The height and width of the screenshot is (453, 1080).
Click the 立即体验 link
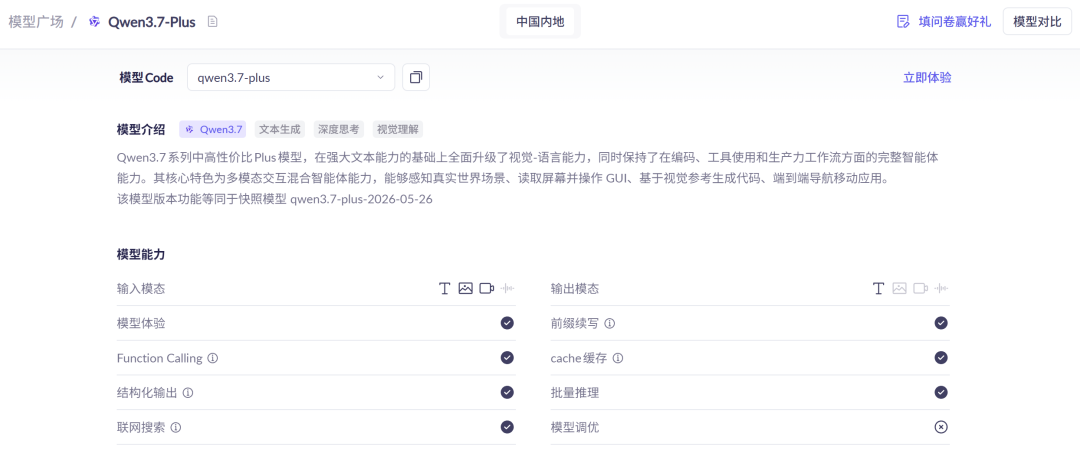(927, 78)
